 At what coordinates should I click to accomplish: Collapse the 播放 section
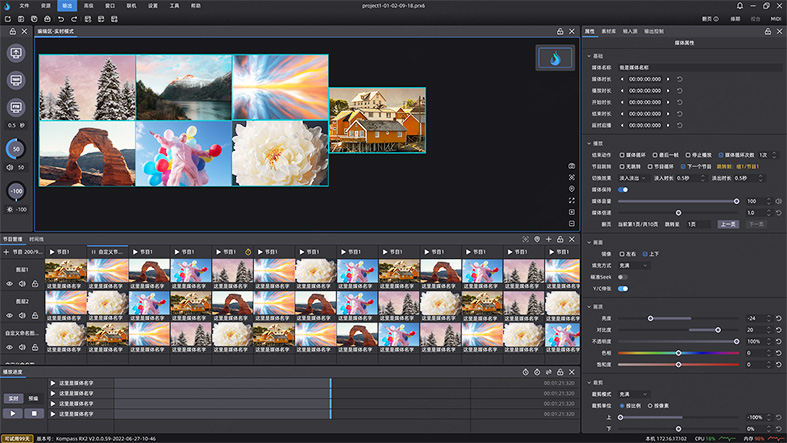click(x=588, y=143)
